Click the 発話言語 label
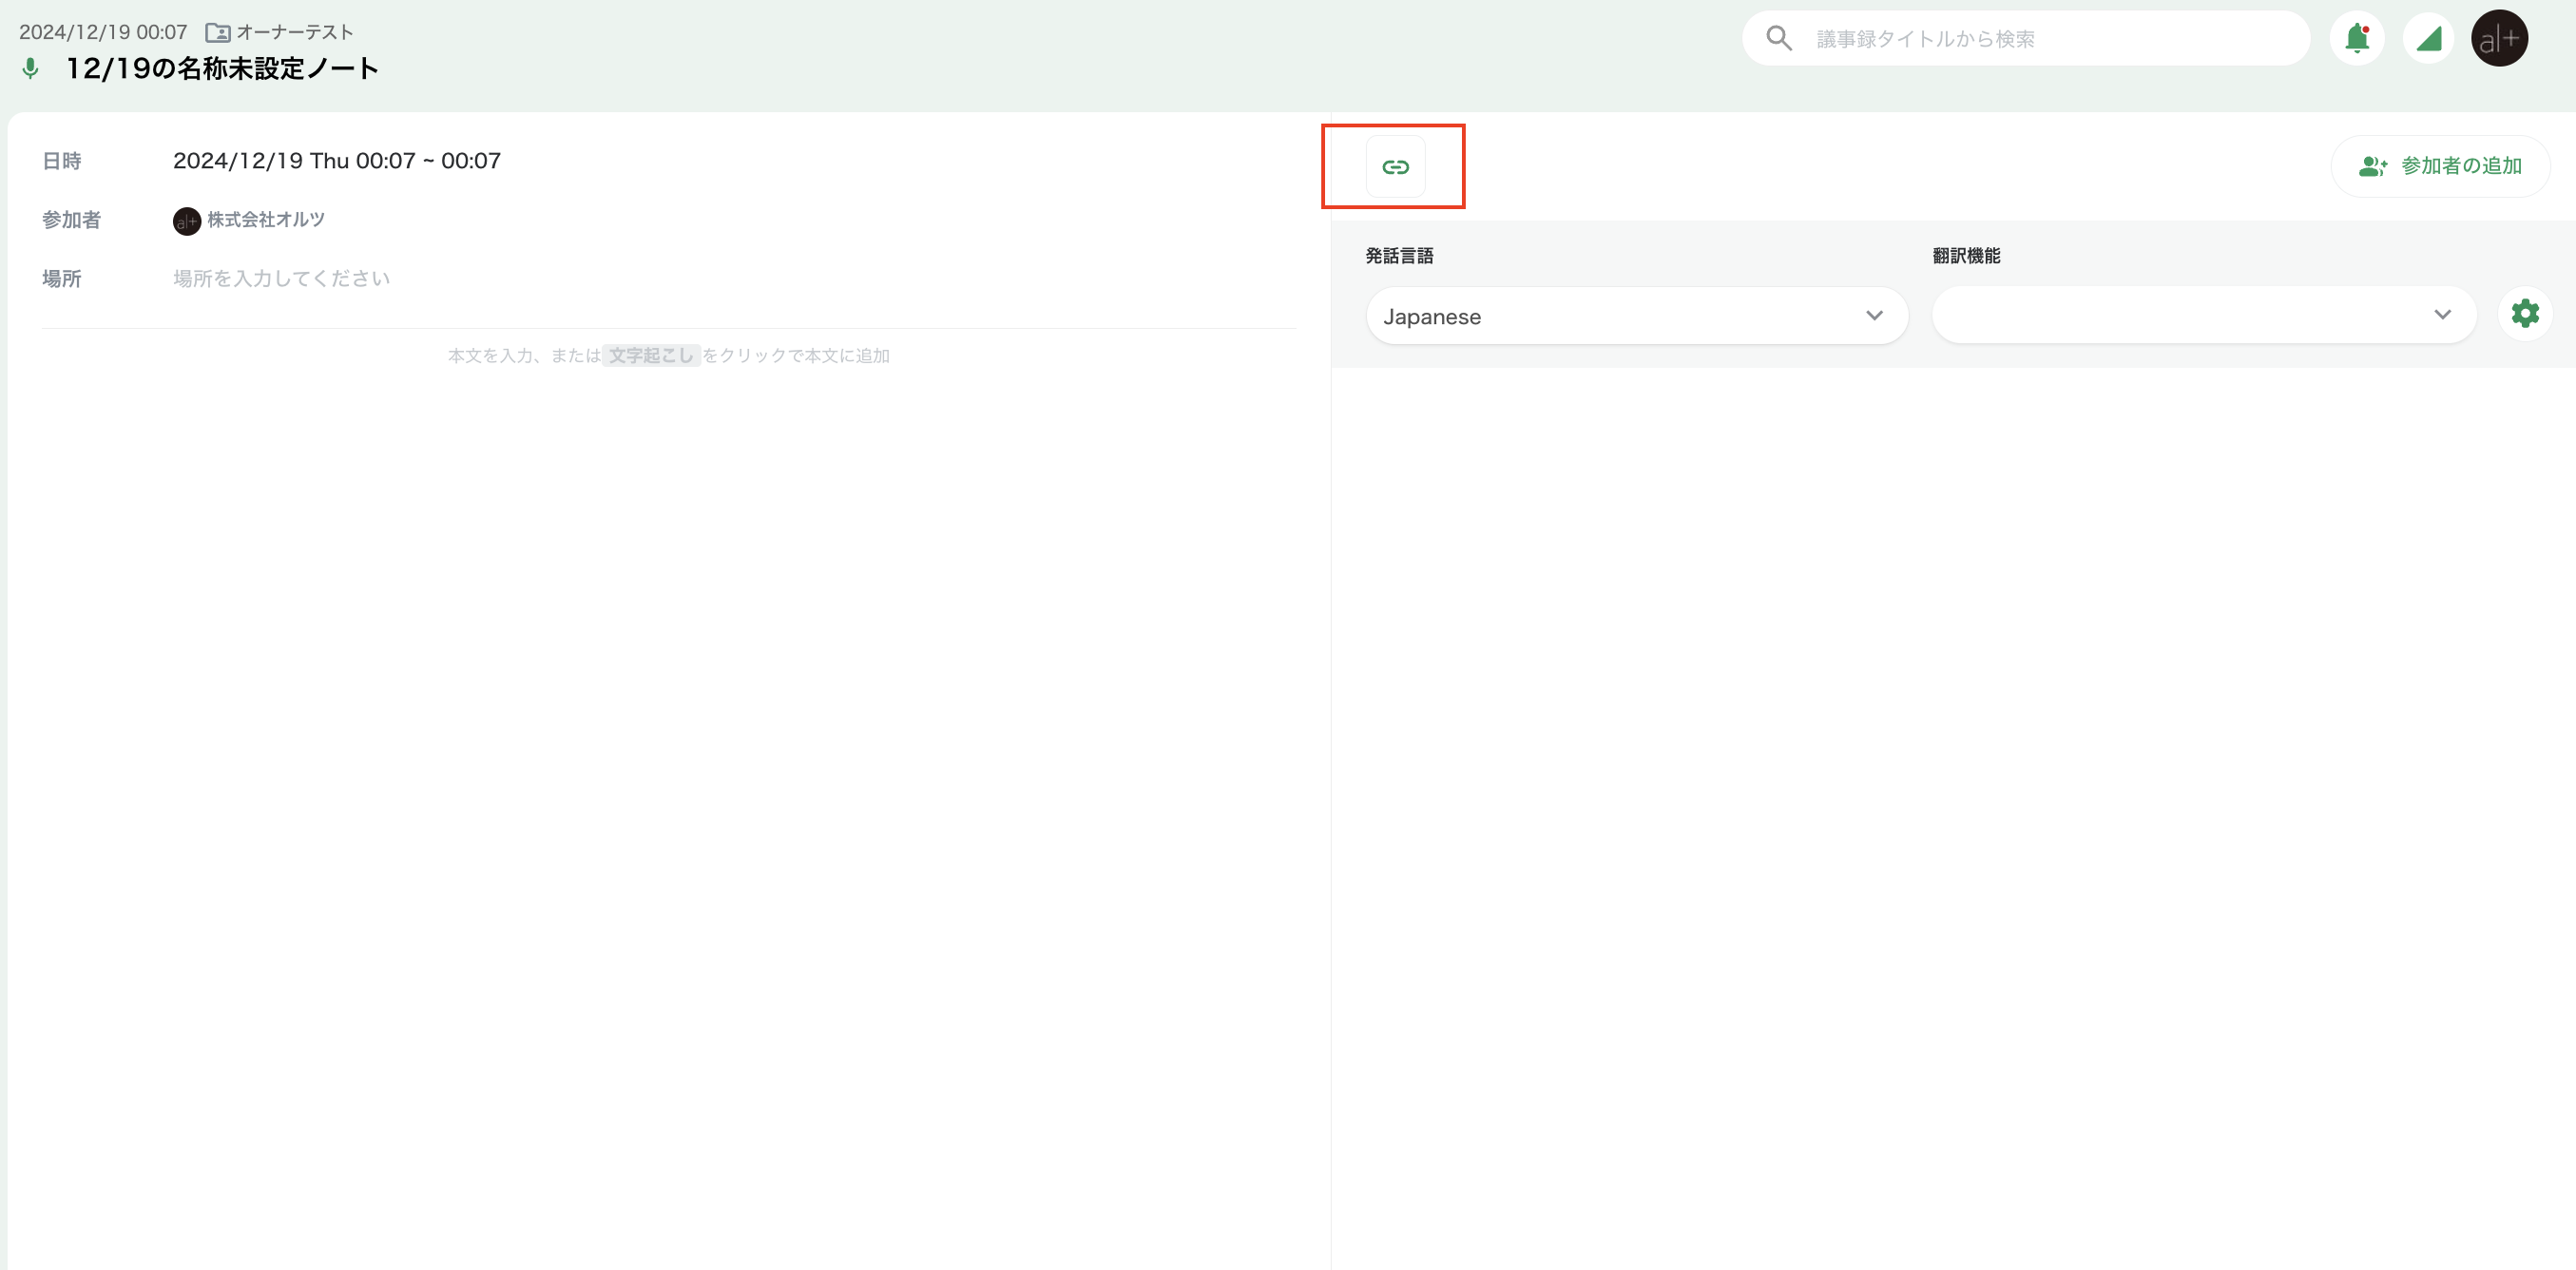 (x=1400, y=256)
